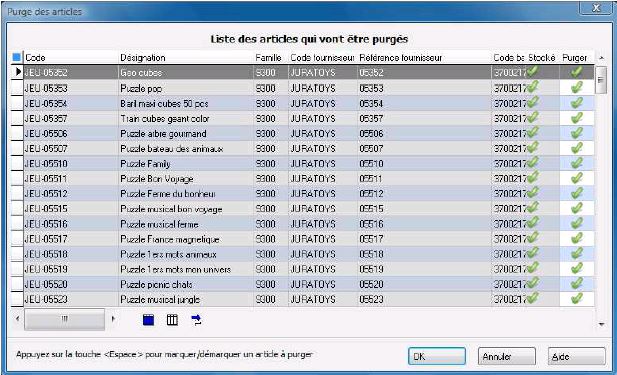Select code cell JEU-05511
This screenshot has height=375, width=617.
click(71, 179)
